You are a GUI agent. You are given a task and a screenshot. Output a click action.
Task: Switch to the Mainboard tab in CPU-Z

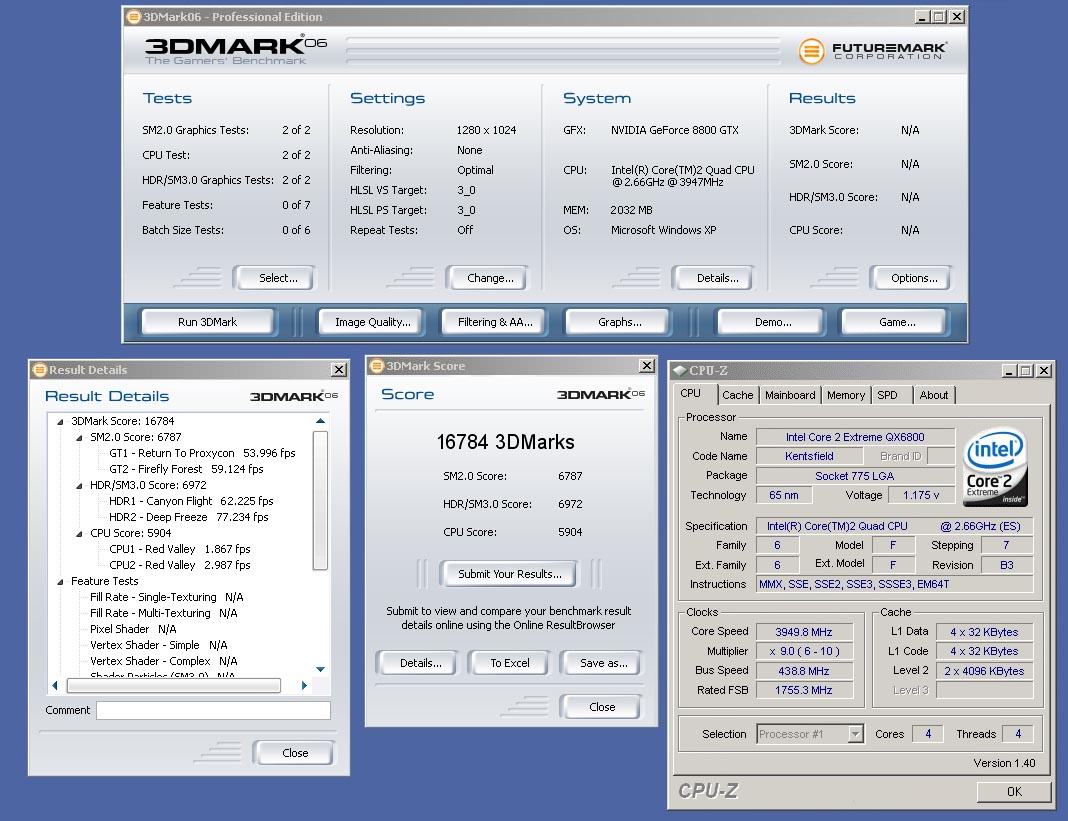pyautogui.click(x=790, y=395)
